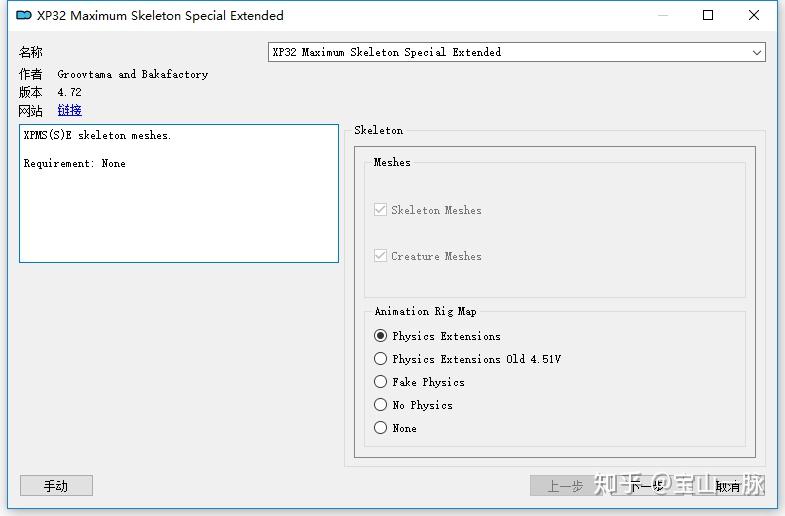Select the Fake Physics rig map
Viewport: 785px width, 516px height.
click(380, 382)
